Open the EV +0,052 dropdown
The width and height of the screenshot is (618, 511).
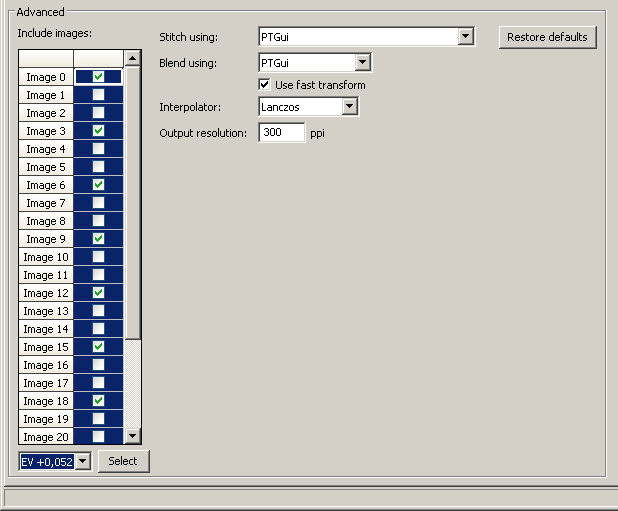click(x=83, y=461)
